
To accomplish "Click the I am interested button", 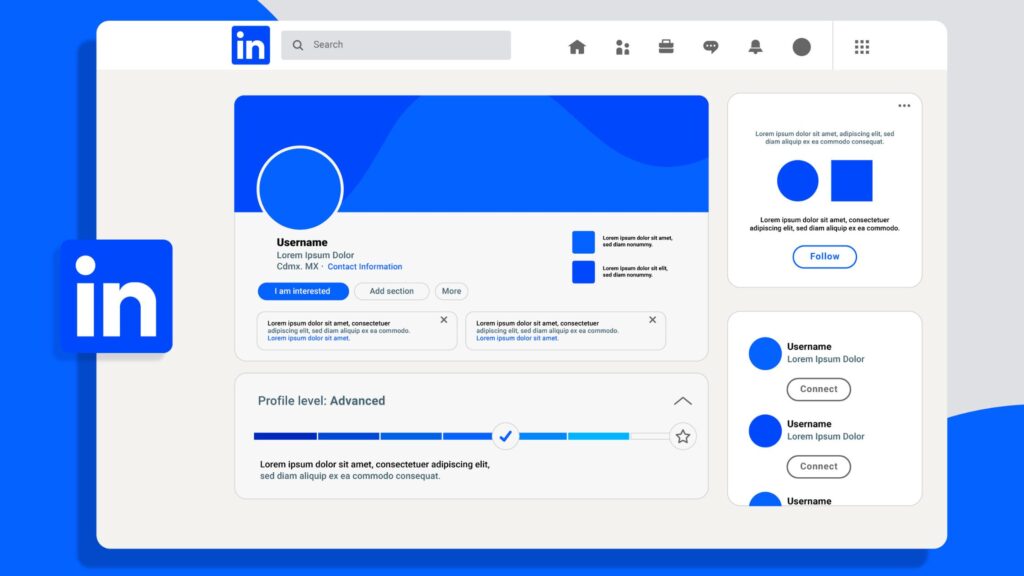I will click(x=303, y=292).
